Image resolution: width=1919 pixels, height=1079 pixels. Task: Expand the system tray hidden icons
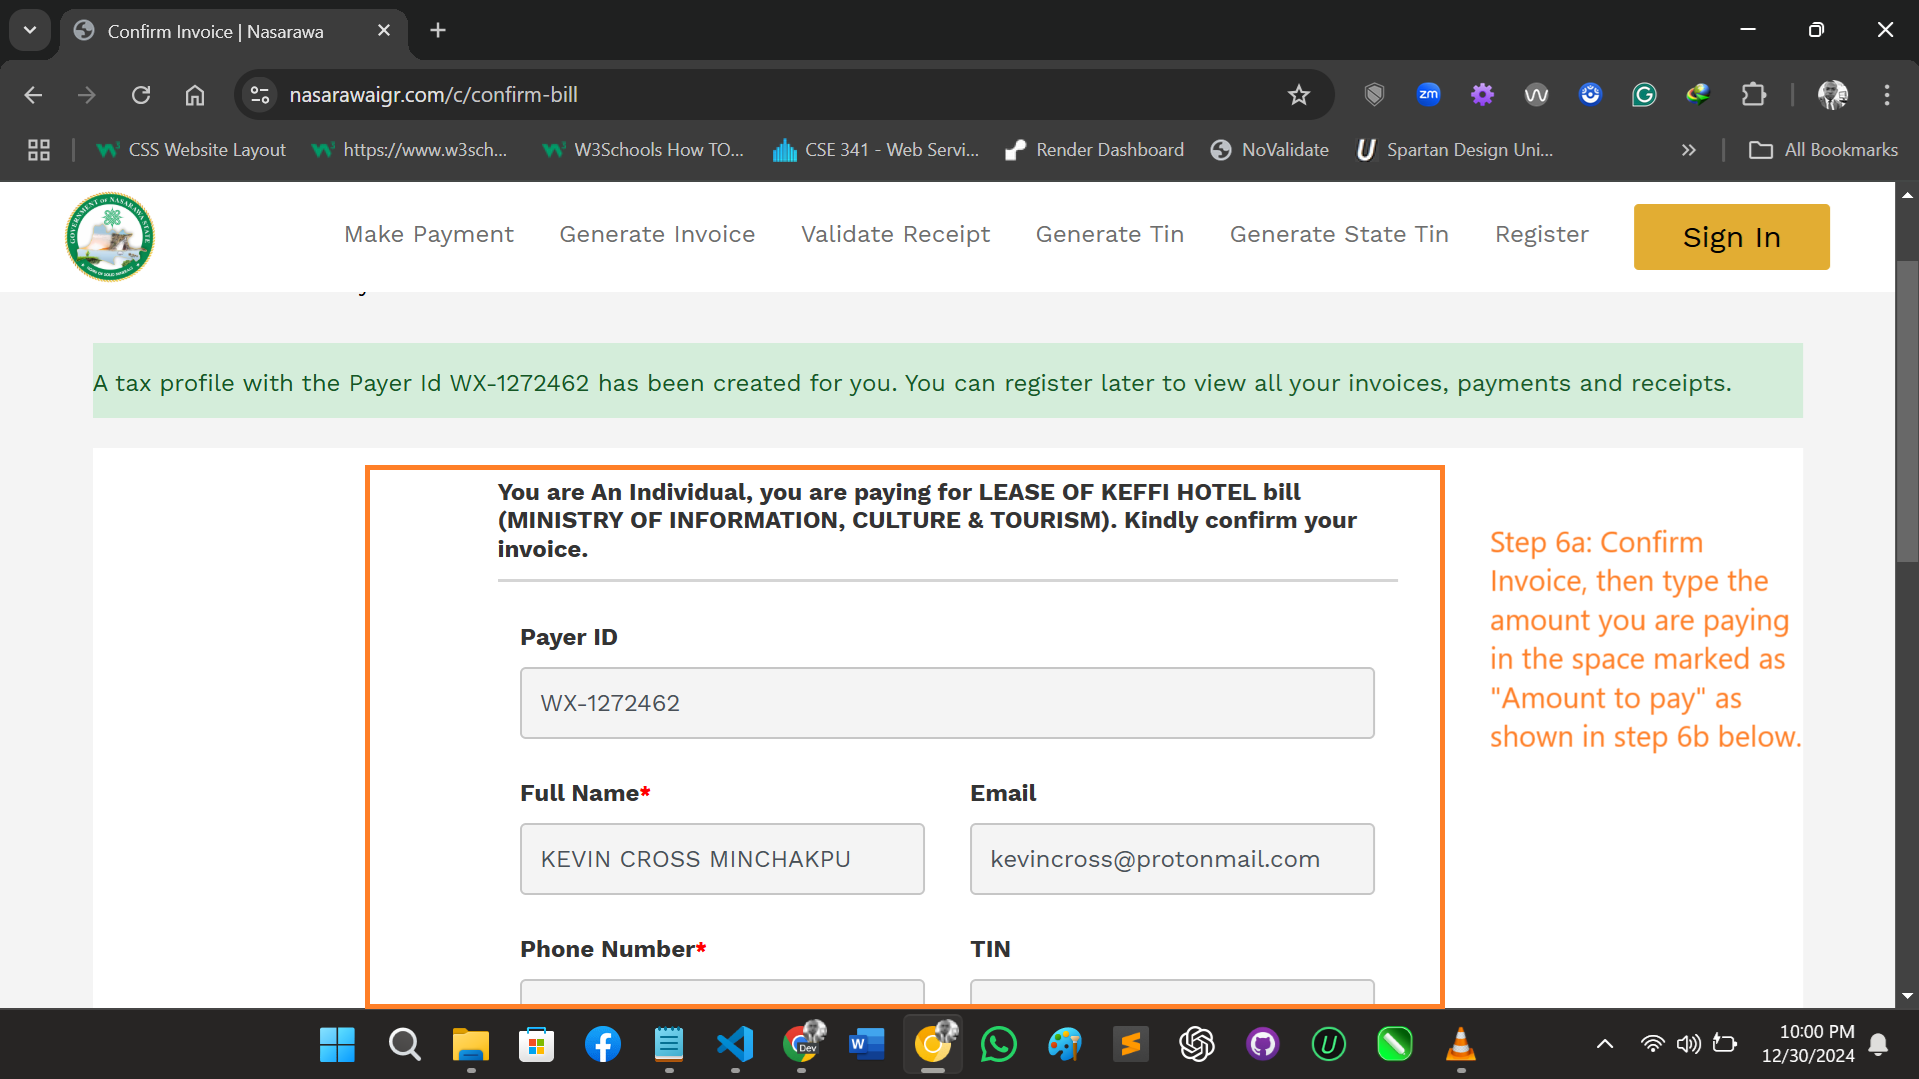[x=1604, y=1044]
